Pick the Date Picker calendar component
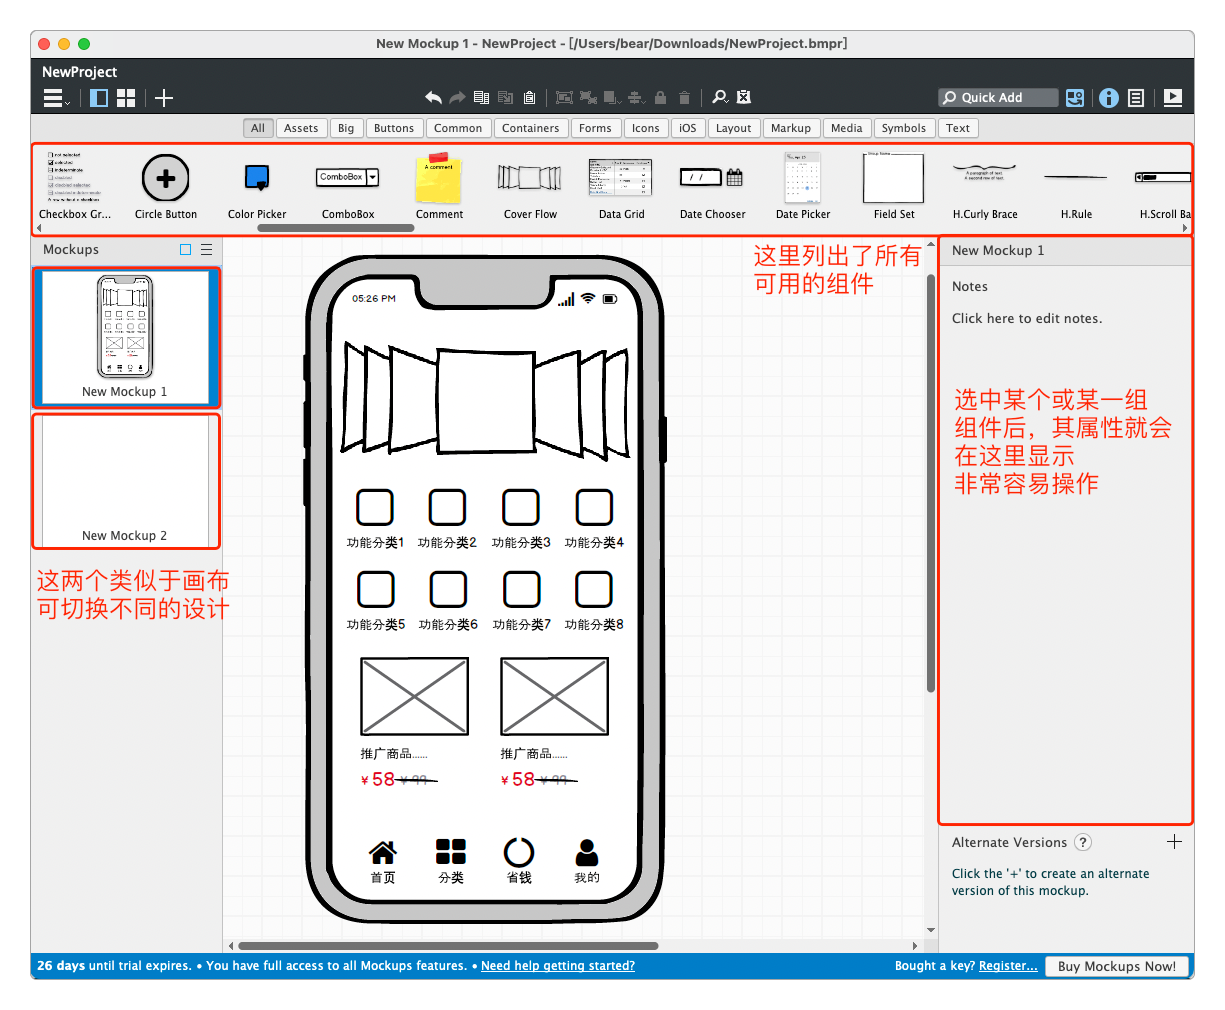This screenshot has width=1225, height=1010. tap(803, 187)
